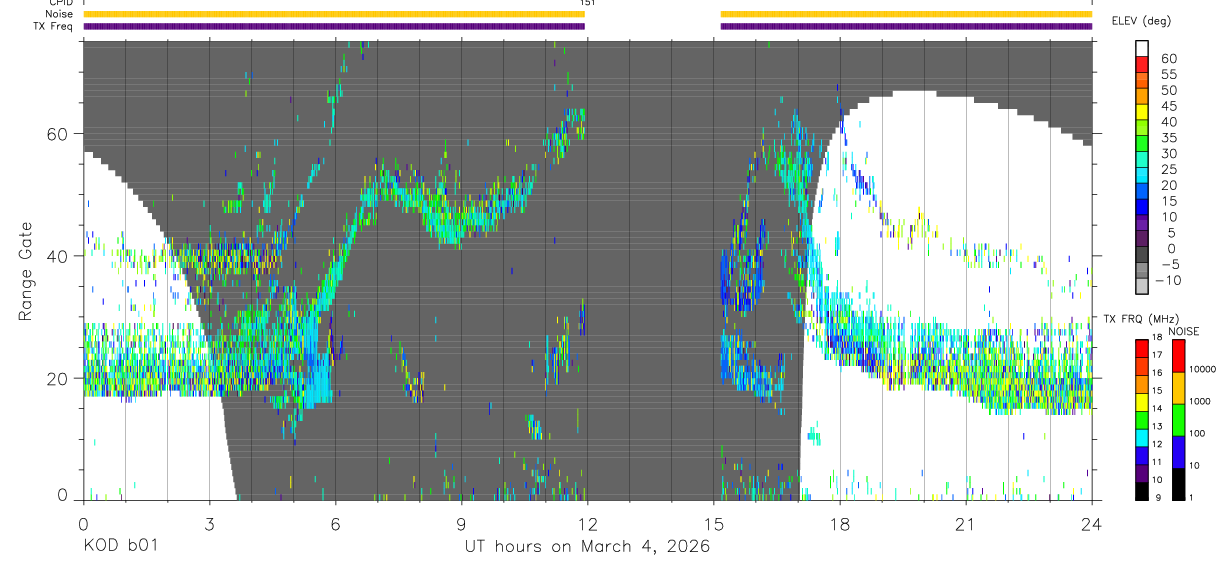Click the 'Range Gate' y-axis title

pyautogui.click(x=25, y=271)
